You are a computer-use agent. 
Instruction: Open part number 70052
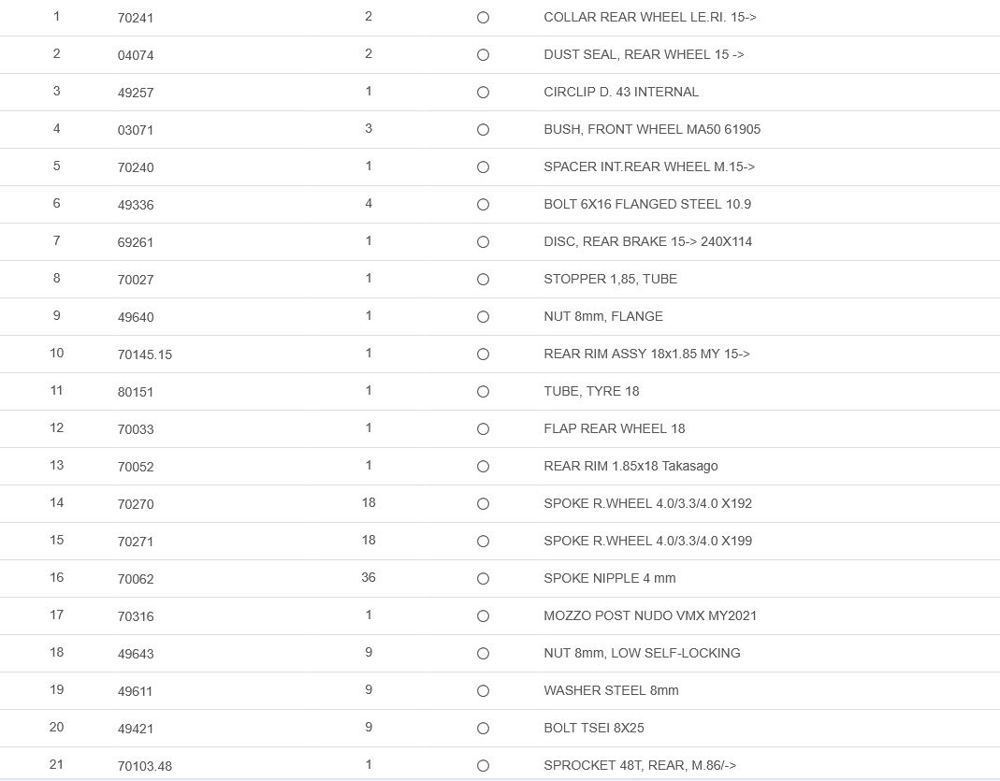(x=136, y=467)
